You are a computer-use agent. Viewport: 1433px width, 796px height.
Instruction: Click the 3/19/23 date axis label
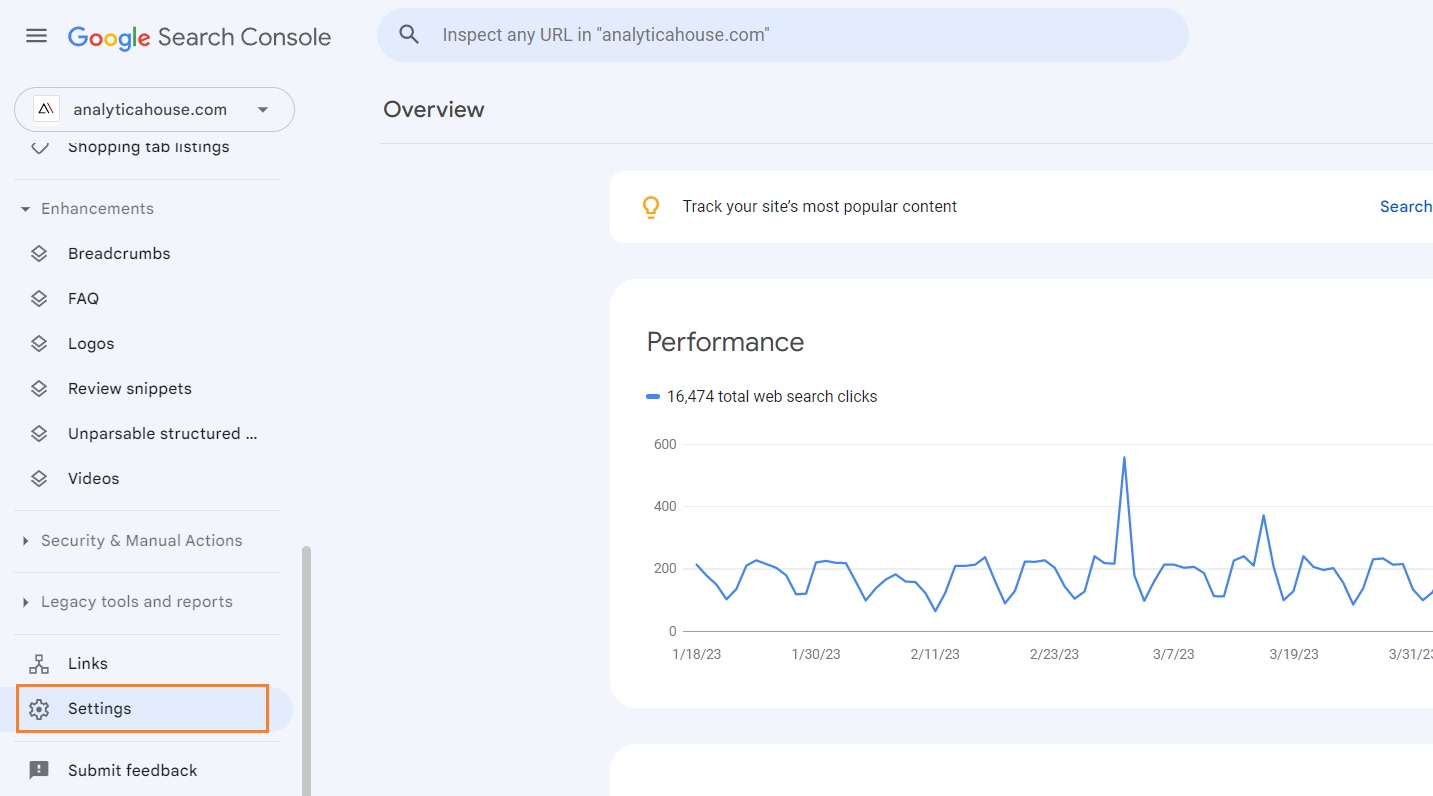point(1294,654)
